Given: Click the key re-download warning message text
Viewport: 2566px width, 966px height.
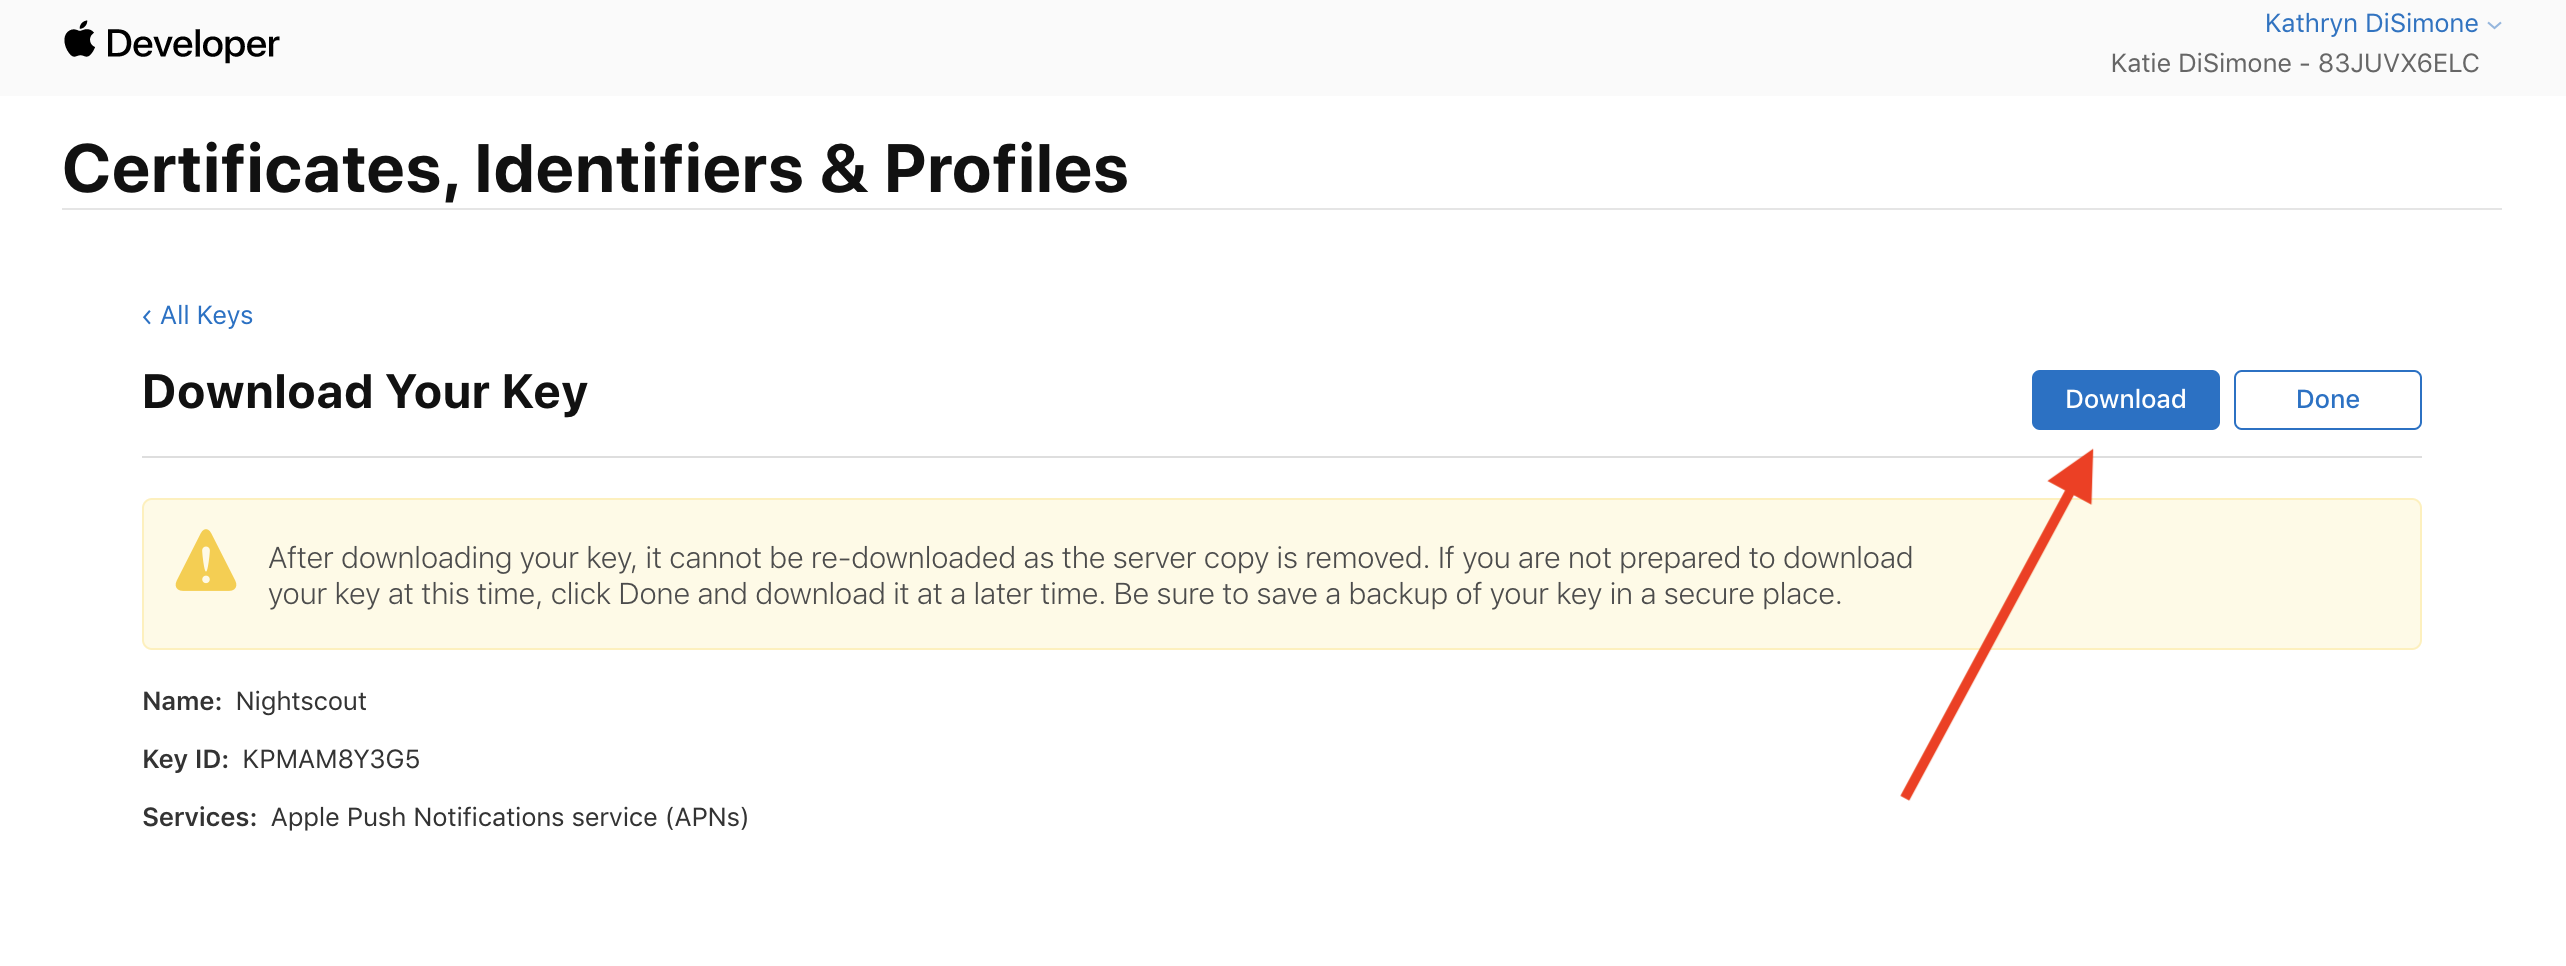Looking at the screenshot, I should [1090, 576].
